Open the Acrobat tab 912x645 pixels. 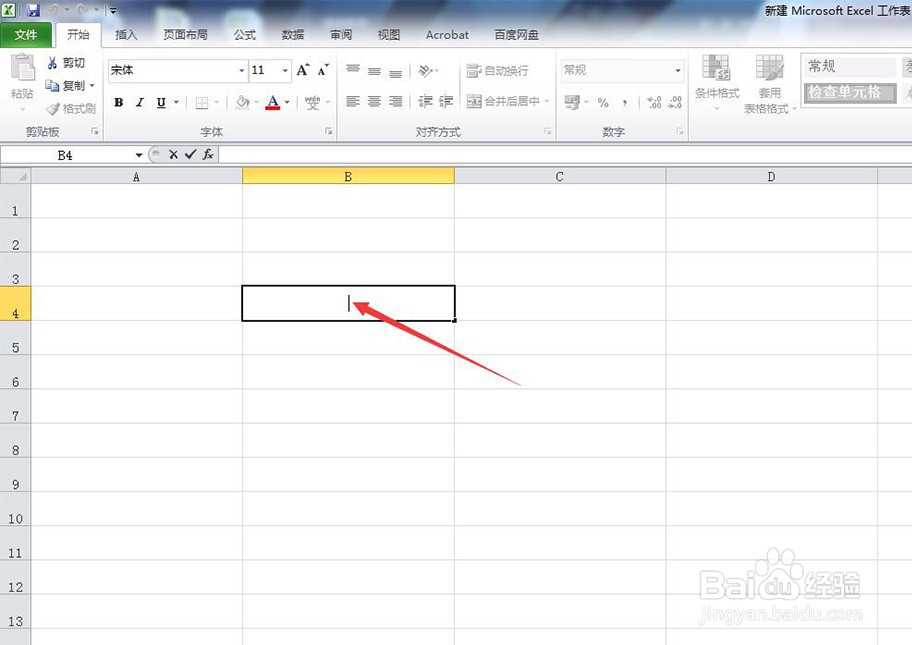447,35
